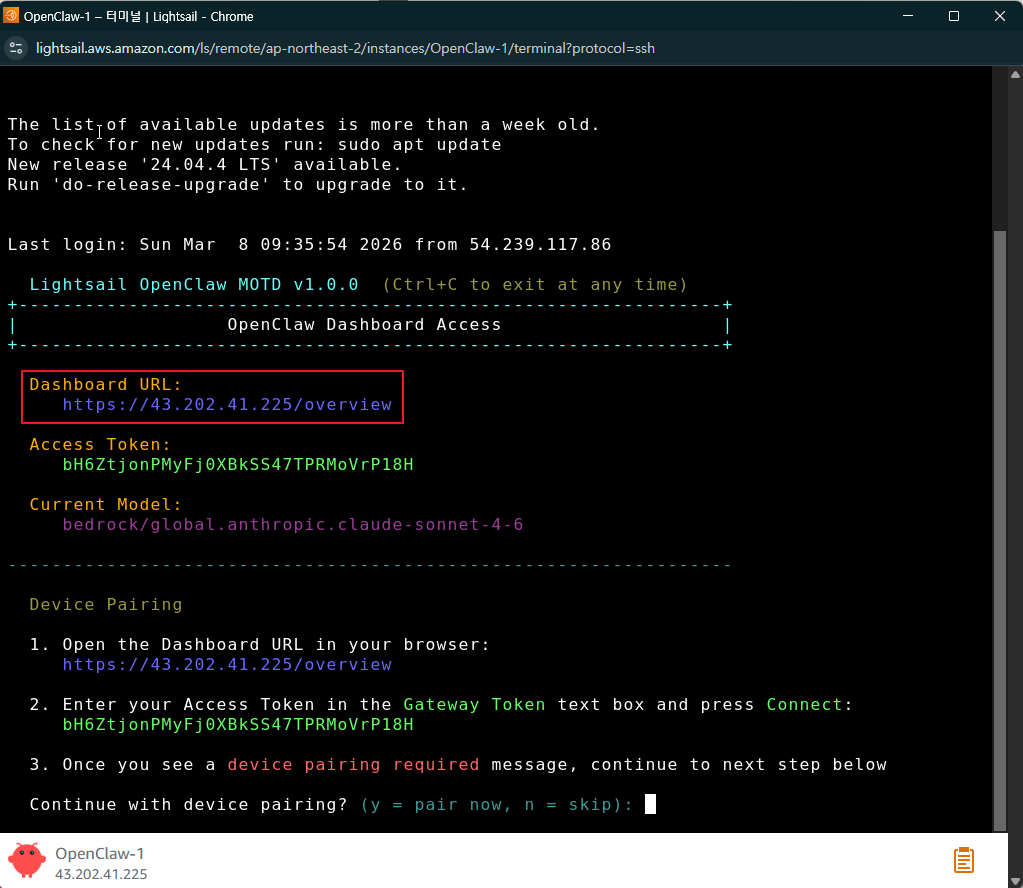1023x888 pixels.
Task: Click the token shown under step 2
Action: [x=238, y=724]
